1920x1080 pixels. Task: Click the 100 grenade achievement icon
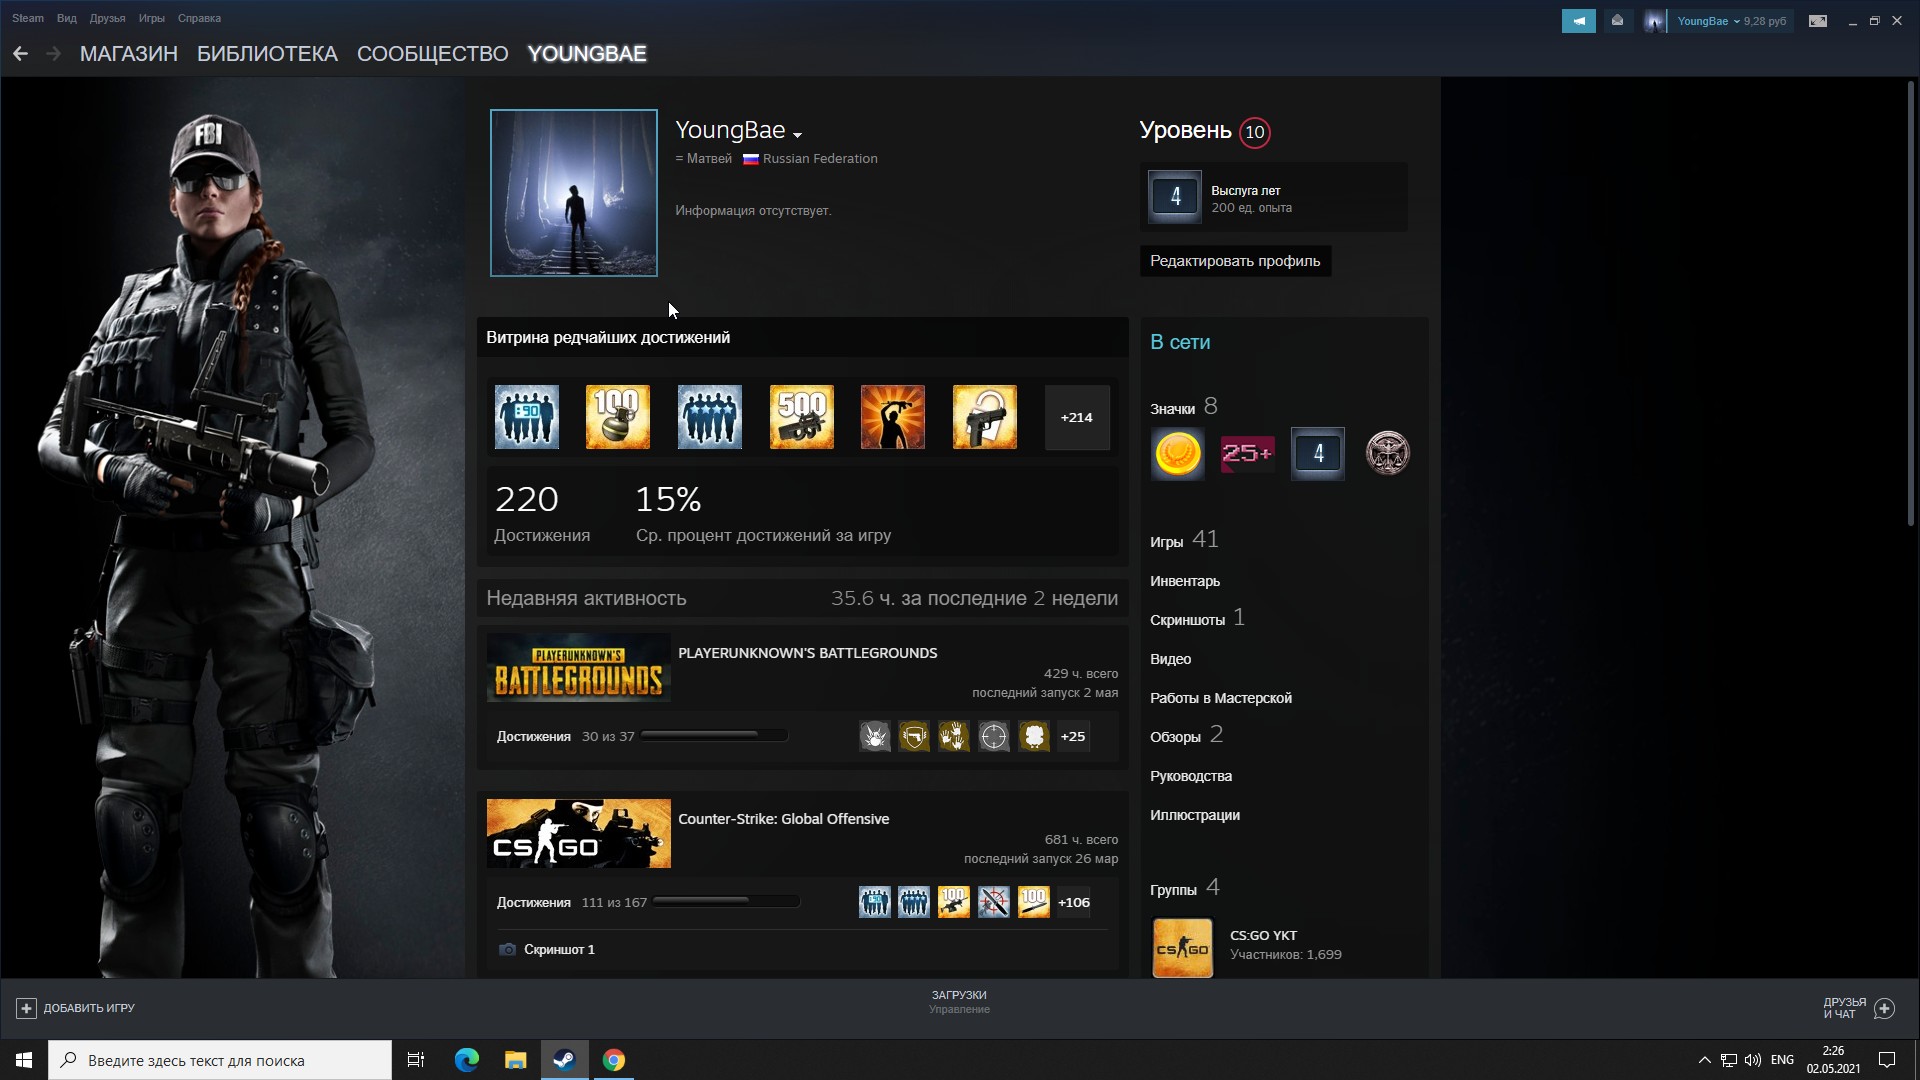coord(618,417)
